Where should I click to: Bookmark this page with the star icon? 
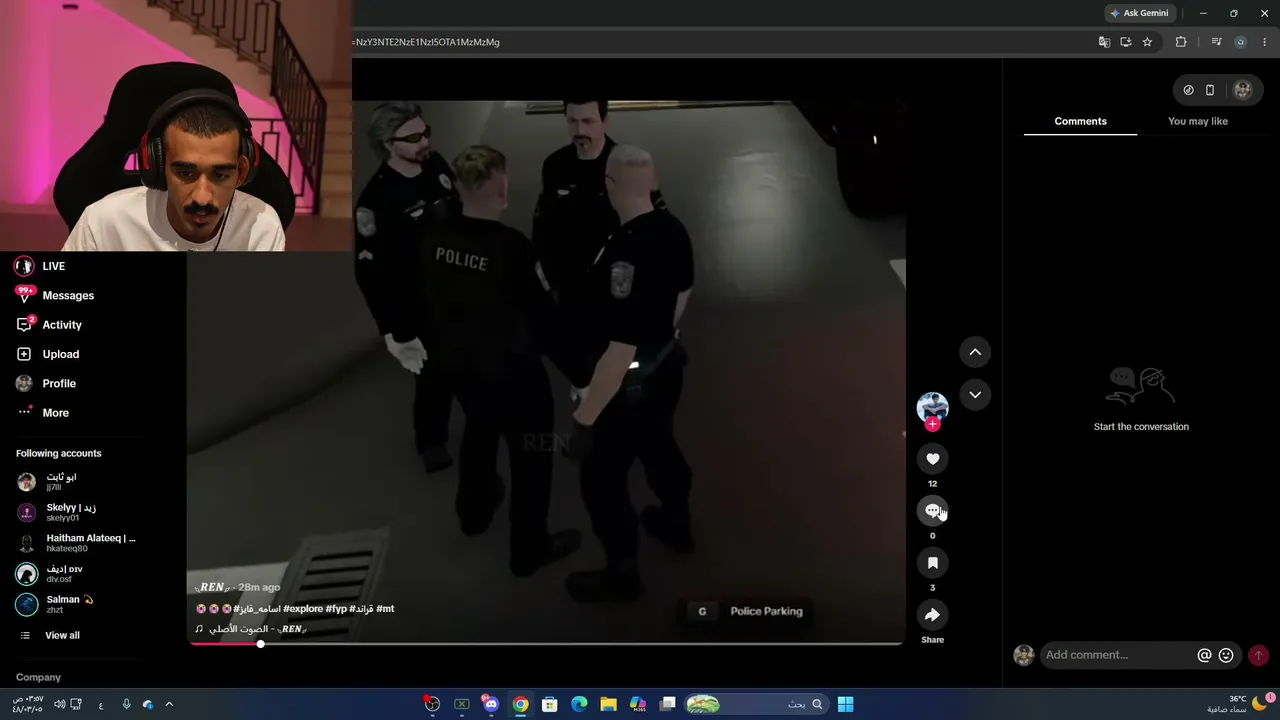click(1147, 42)
